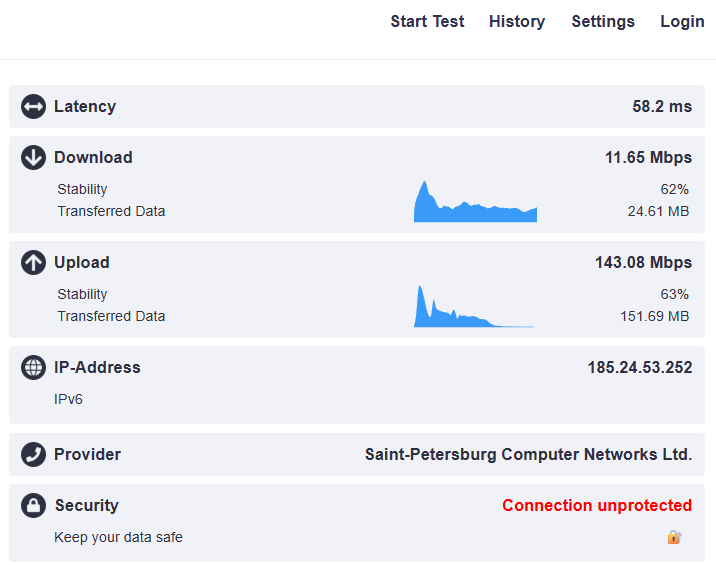Select the 185.24.53.252 IP address value
716x570 pixels.
point(639,368)
